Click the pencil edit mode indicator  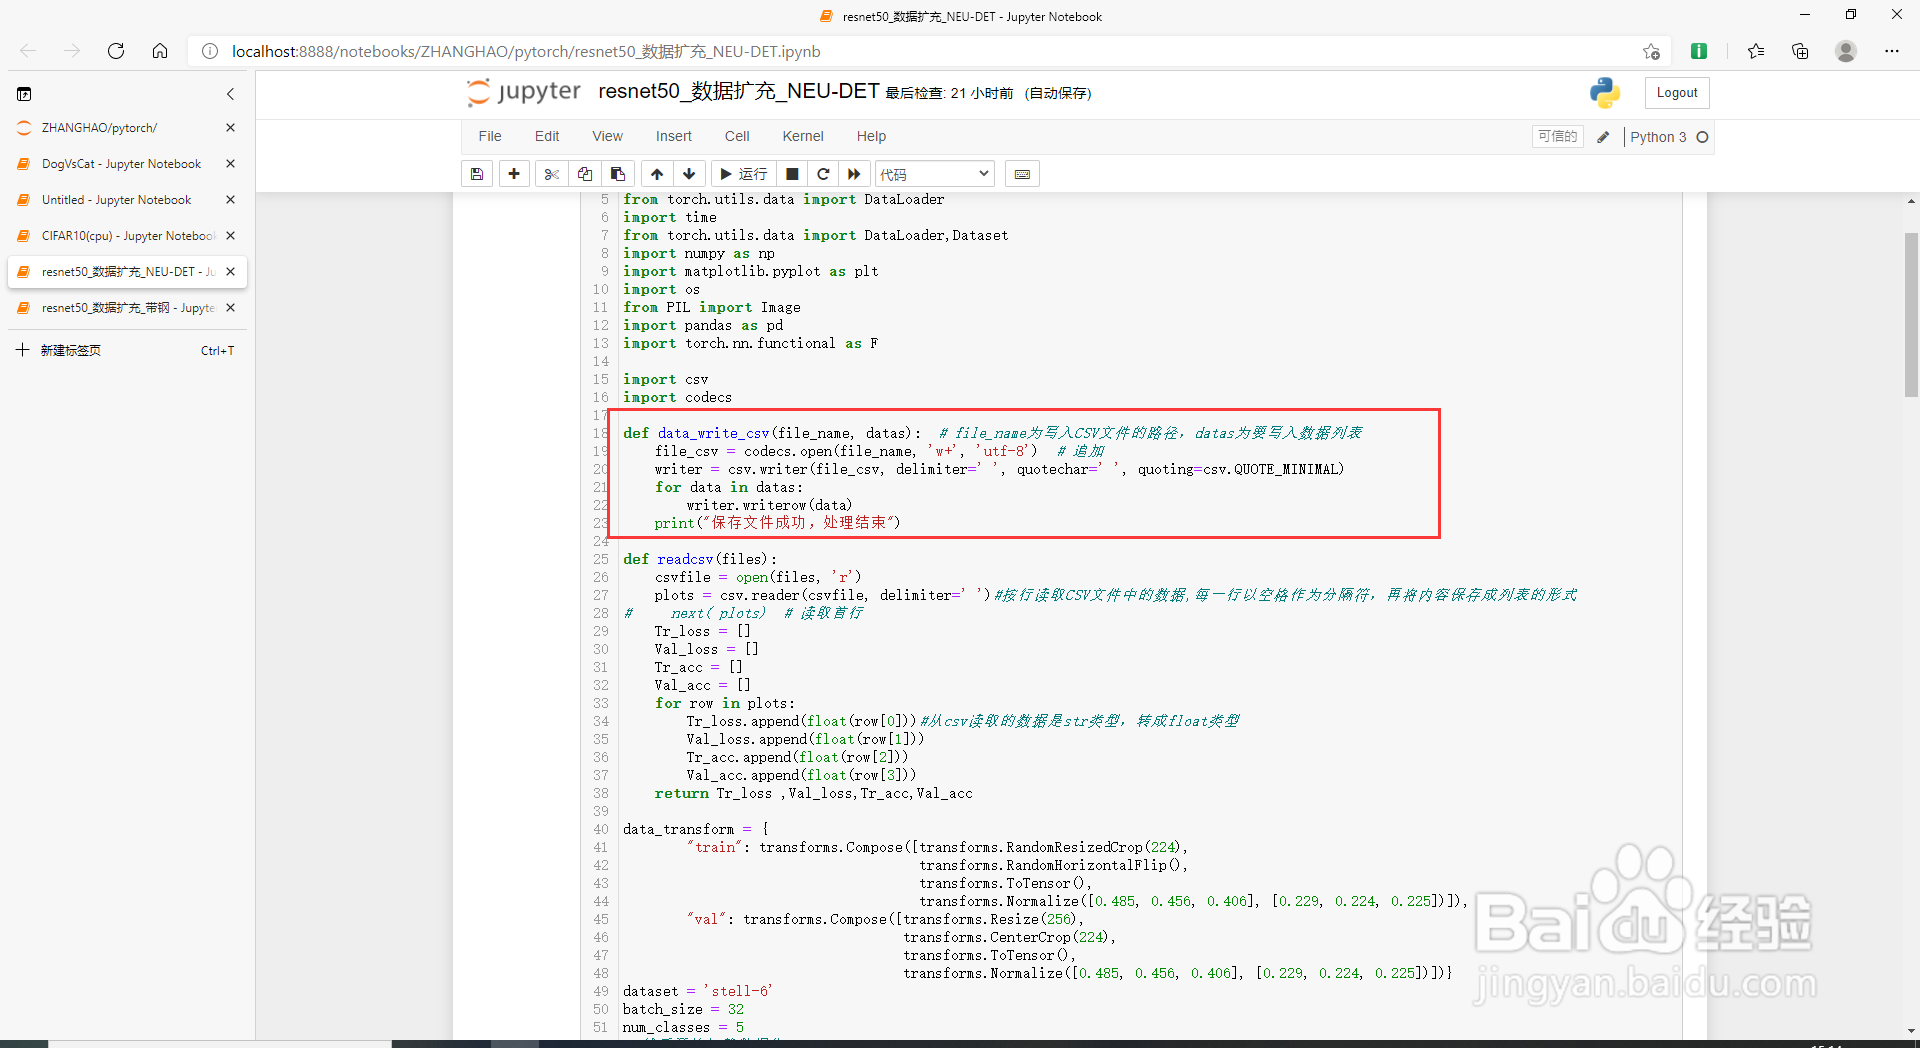(x=1603, y=137)
